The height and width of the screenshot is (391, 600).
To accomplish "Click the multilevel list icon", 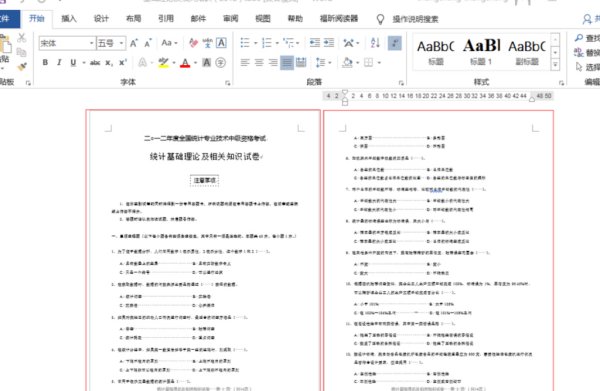I will (289, 43).
